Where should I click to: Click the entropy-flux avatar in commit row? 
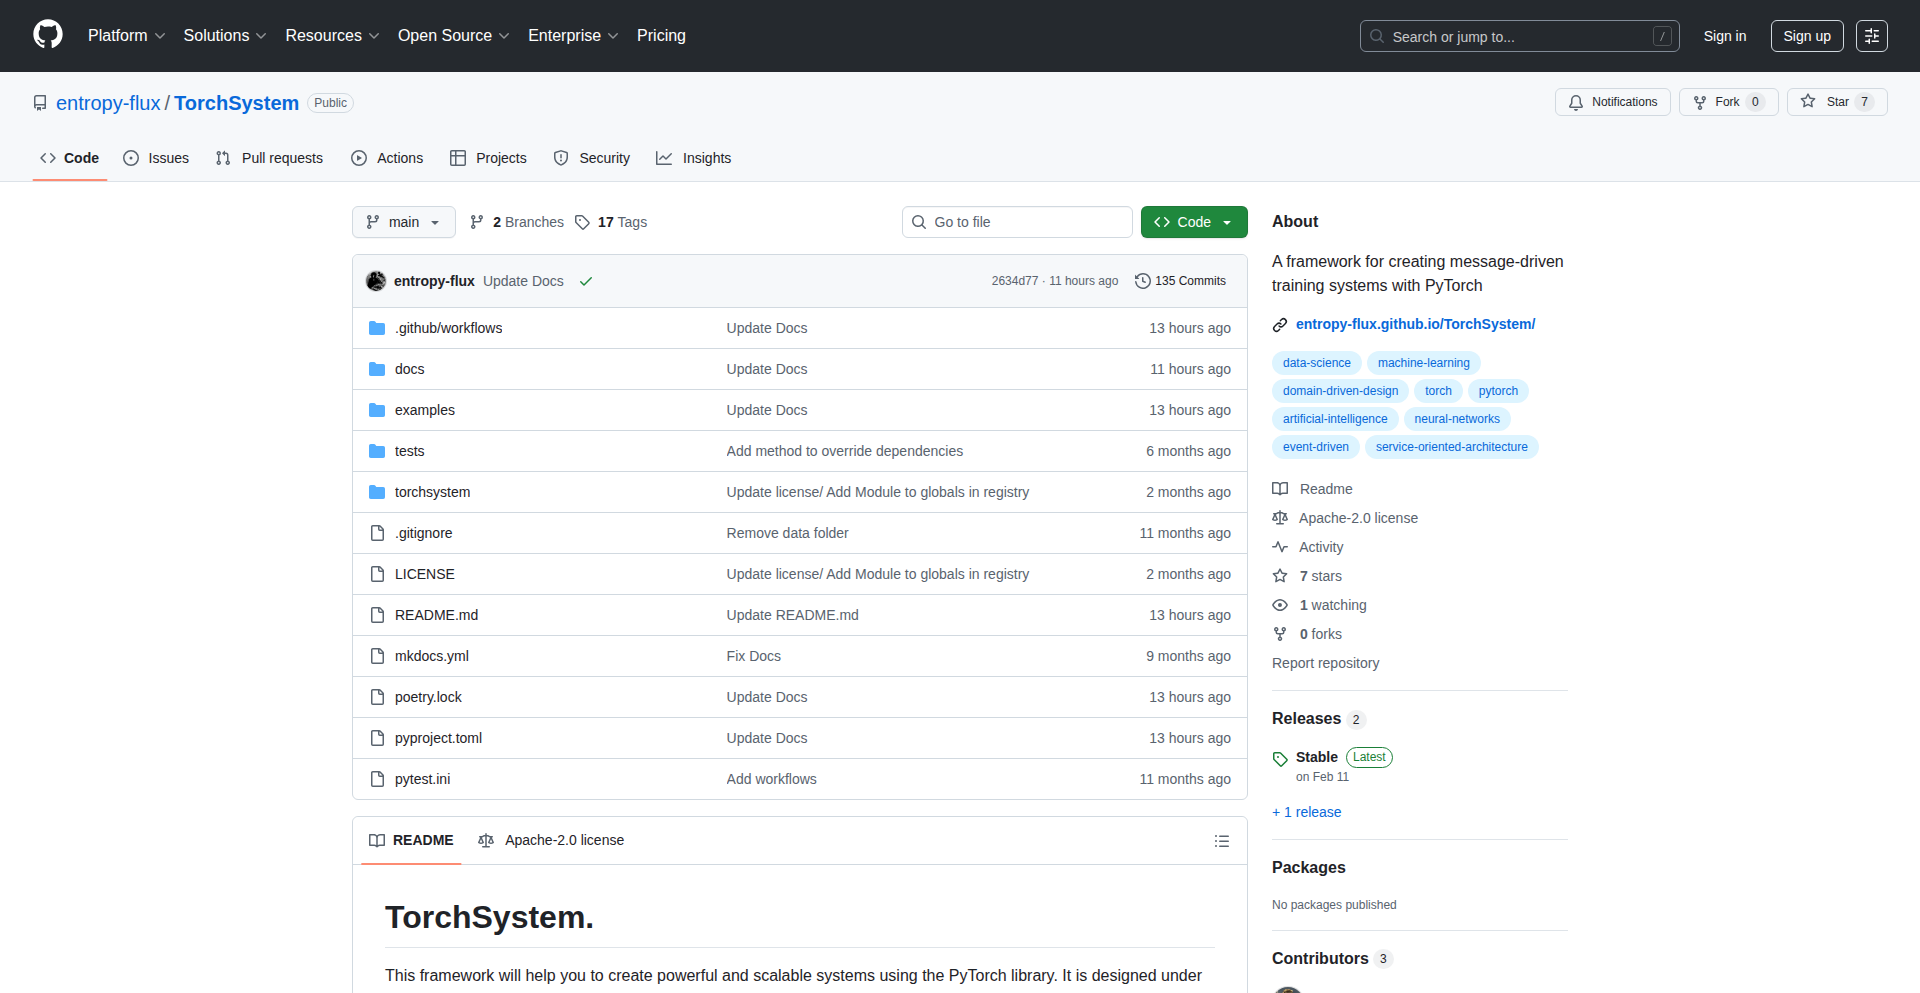click(x=376, y=281)
